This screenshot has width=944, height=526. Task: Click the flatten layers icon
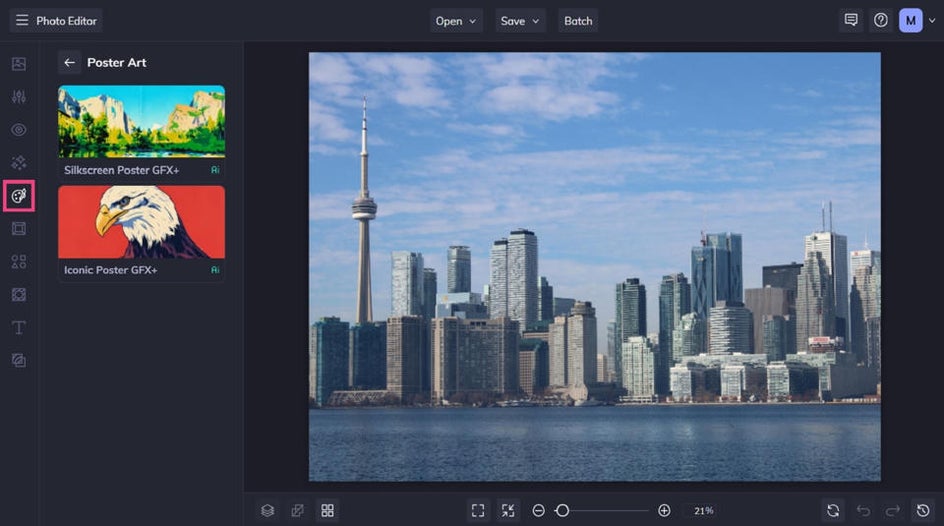coord(297,510)
